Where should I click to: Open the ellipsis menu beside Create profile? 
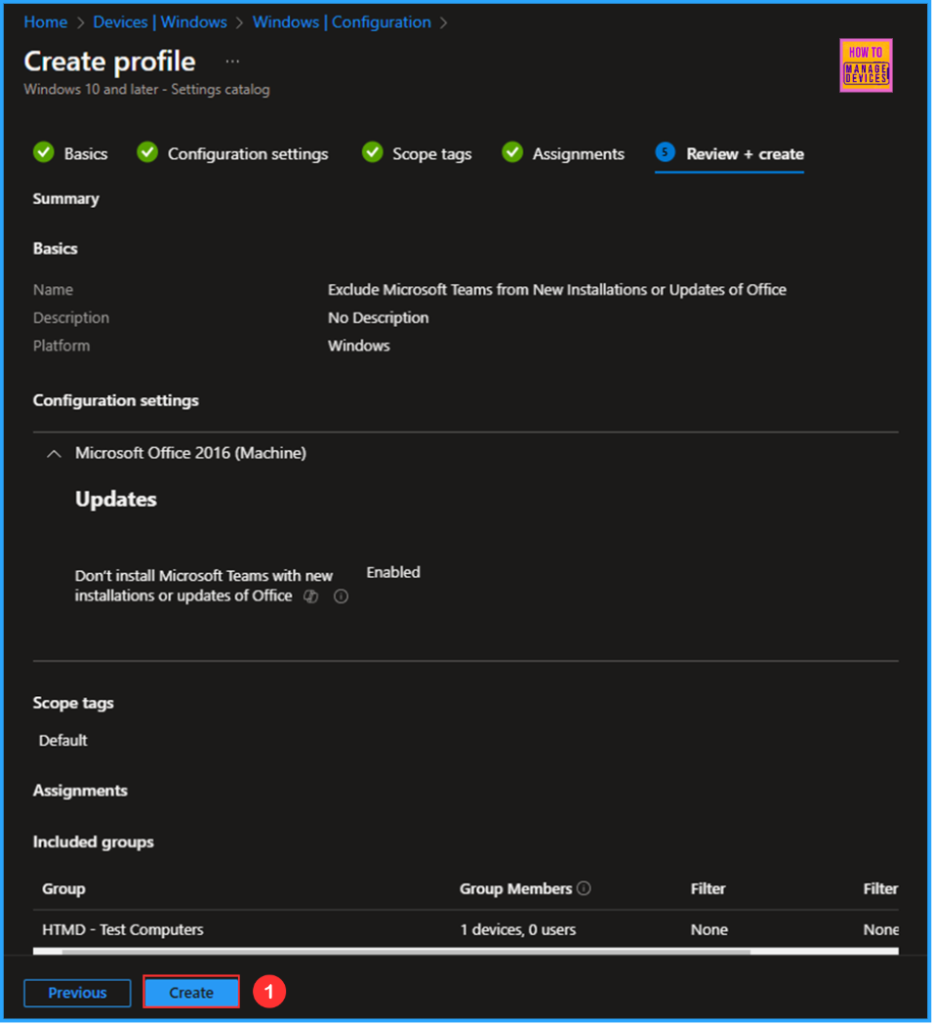pos(233,61)
